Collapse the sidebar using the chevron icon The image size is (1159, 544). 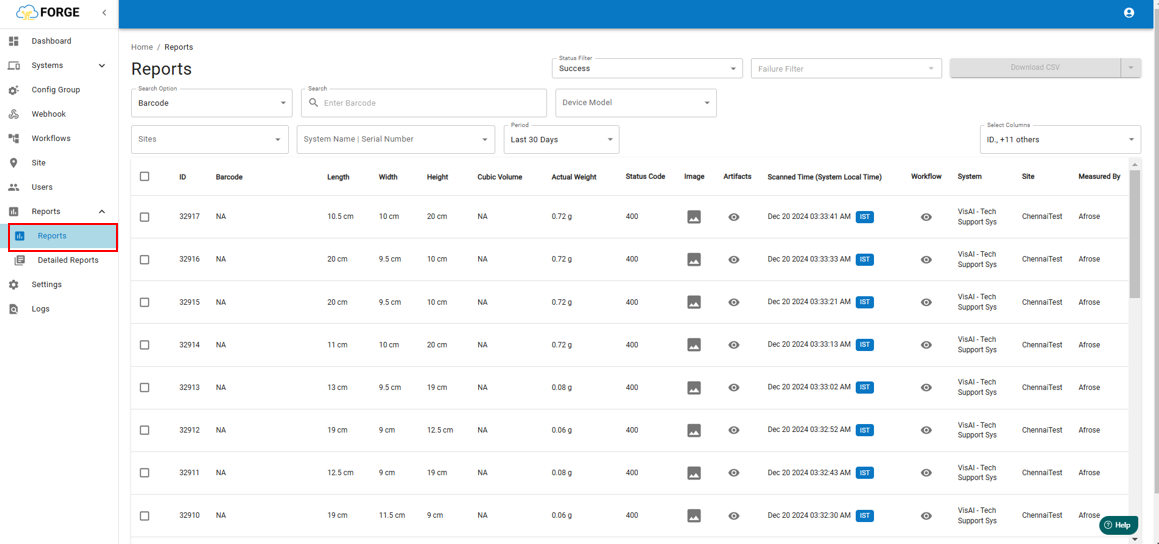tap(104, 13)
